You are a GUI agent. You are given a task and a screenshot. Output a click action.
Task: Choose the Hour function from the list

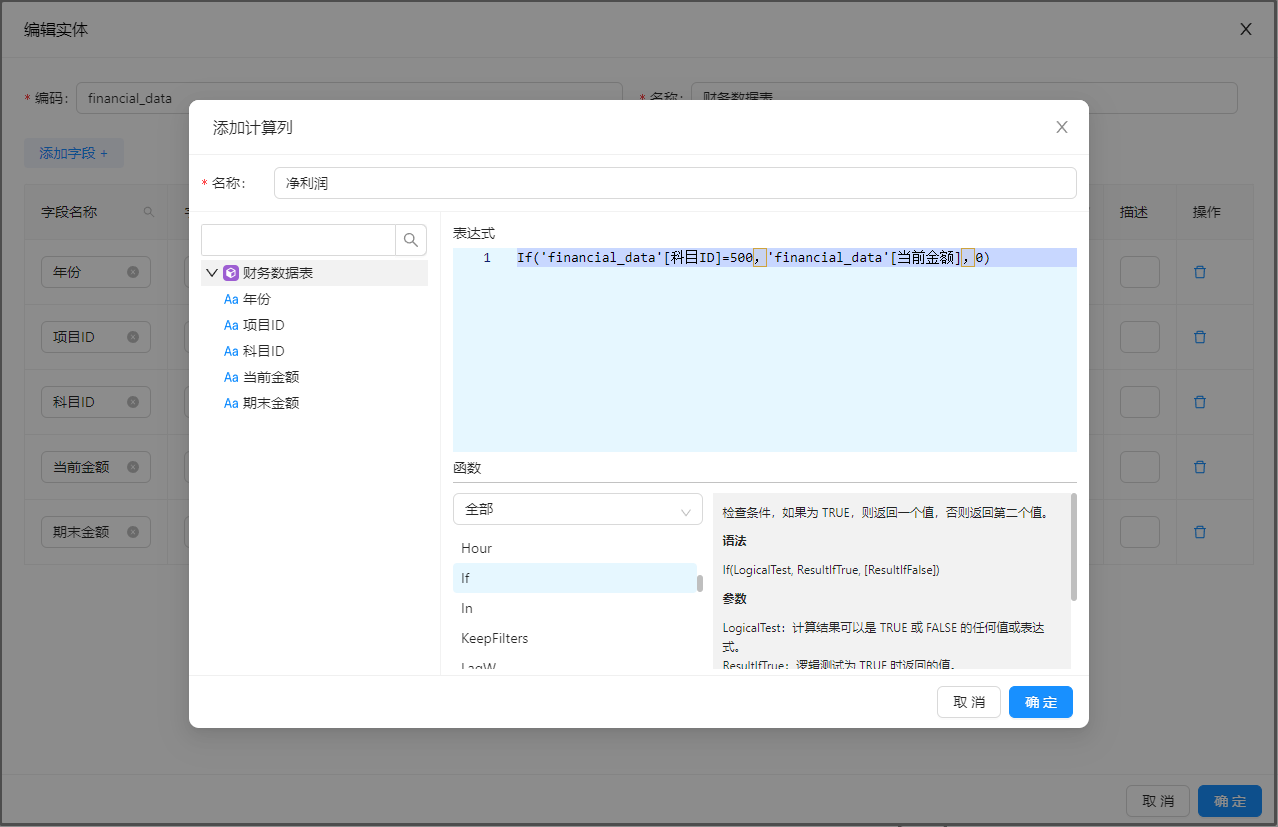(574, 548)
